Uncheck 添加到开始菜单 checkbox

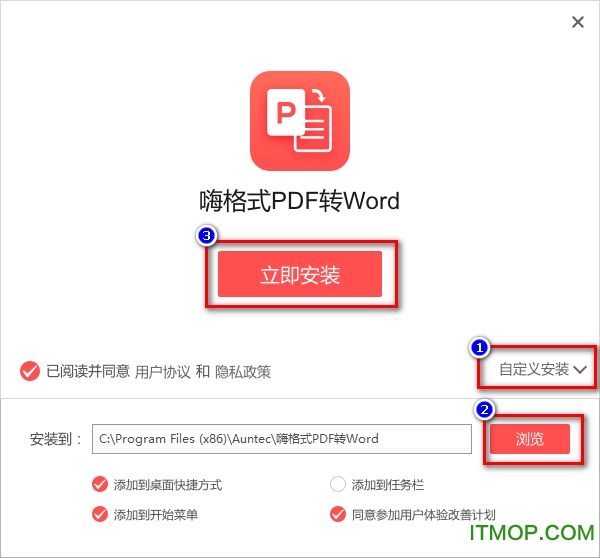(100, 514)
